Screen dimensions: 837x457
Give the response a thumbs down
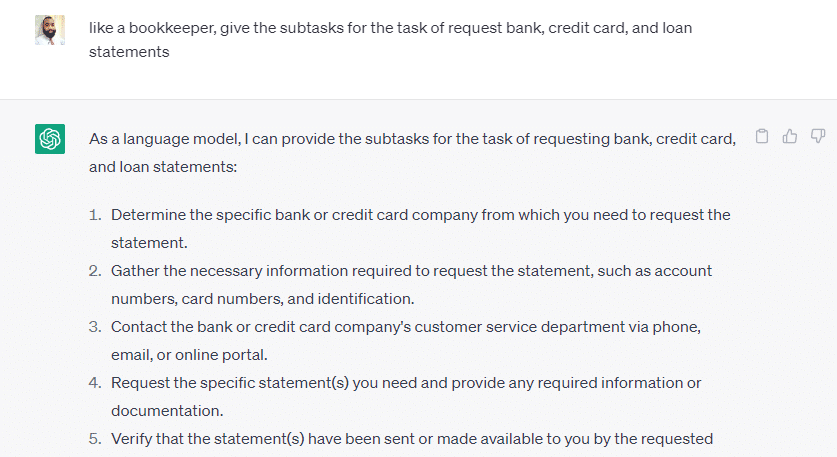(x=818, y=137)
